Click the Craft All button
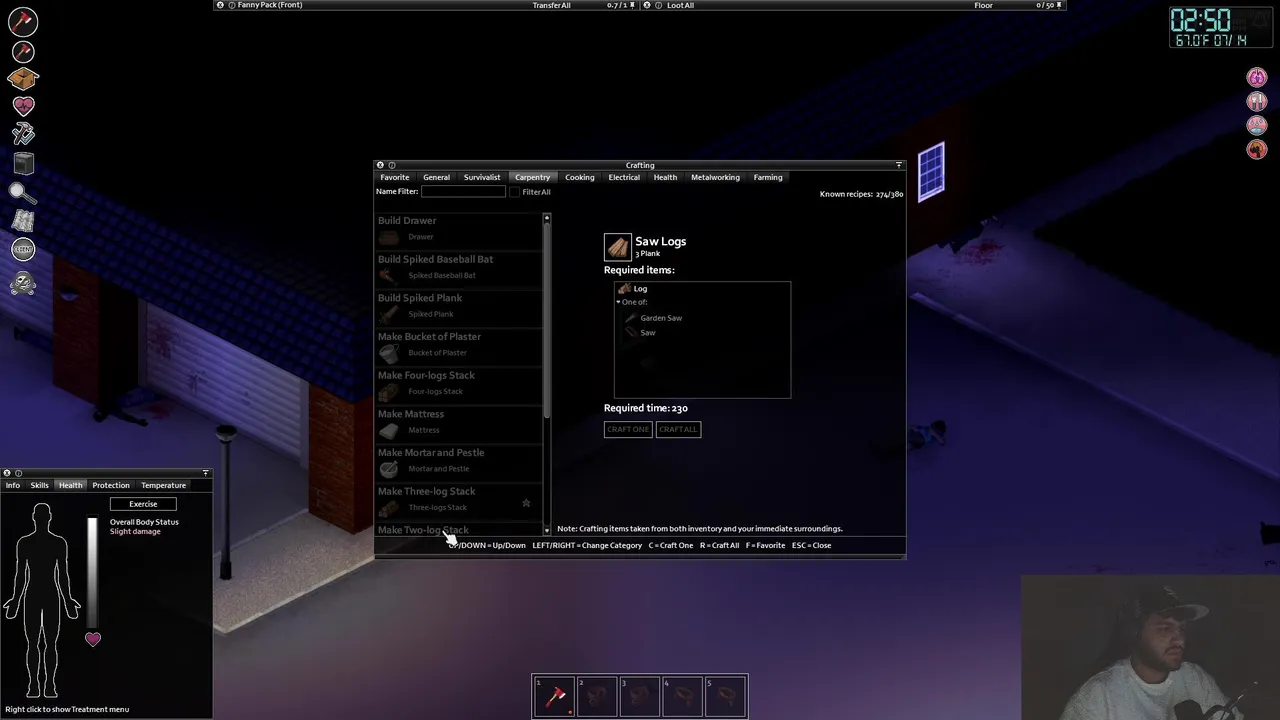This screenshot has width=1280, height=720. (x=678, y=429)
